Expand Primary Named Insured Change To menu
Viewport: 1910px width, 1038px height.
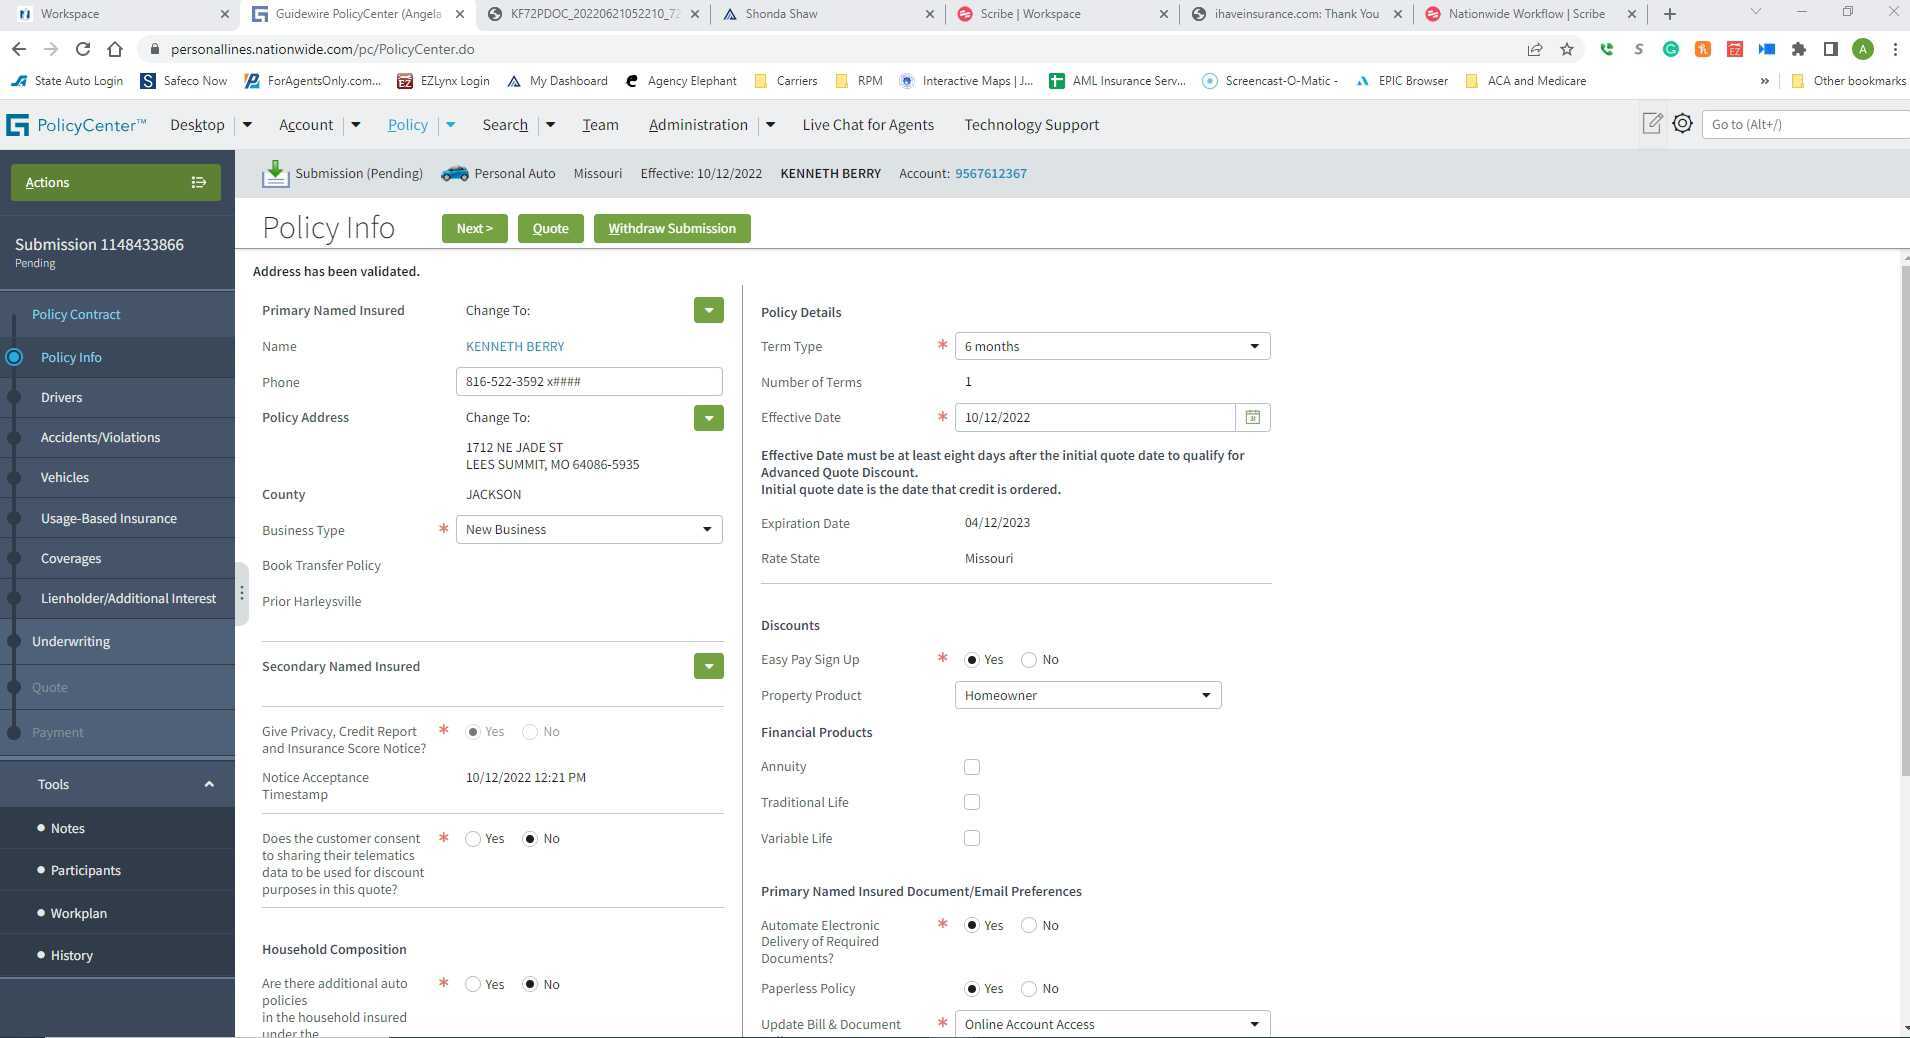(x=708, y=310)
